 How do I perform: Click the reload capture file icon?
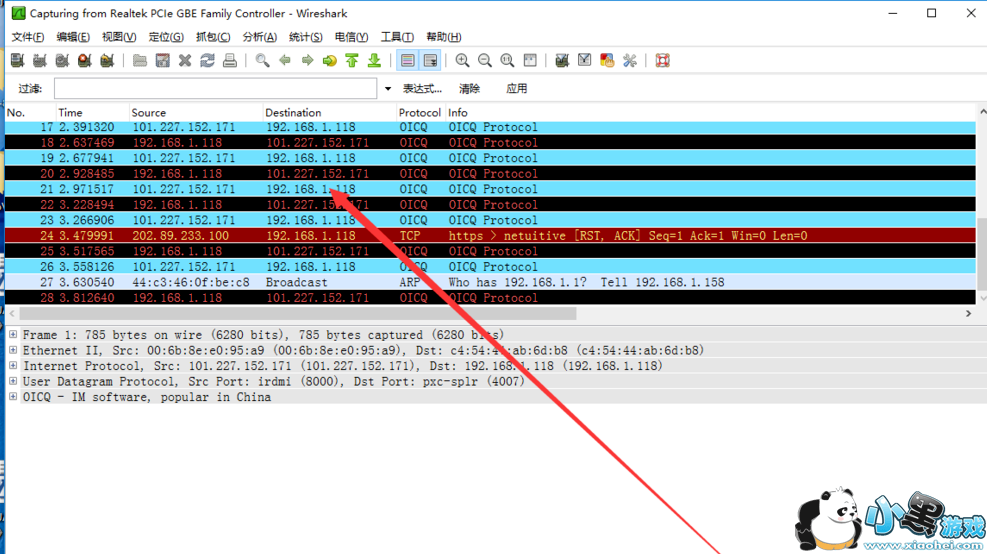(x=207, y=61)
